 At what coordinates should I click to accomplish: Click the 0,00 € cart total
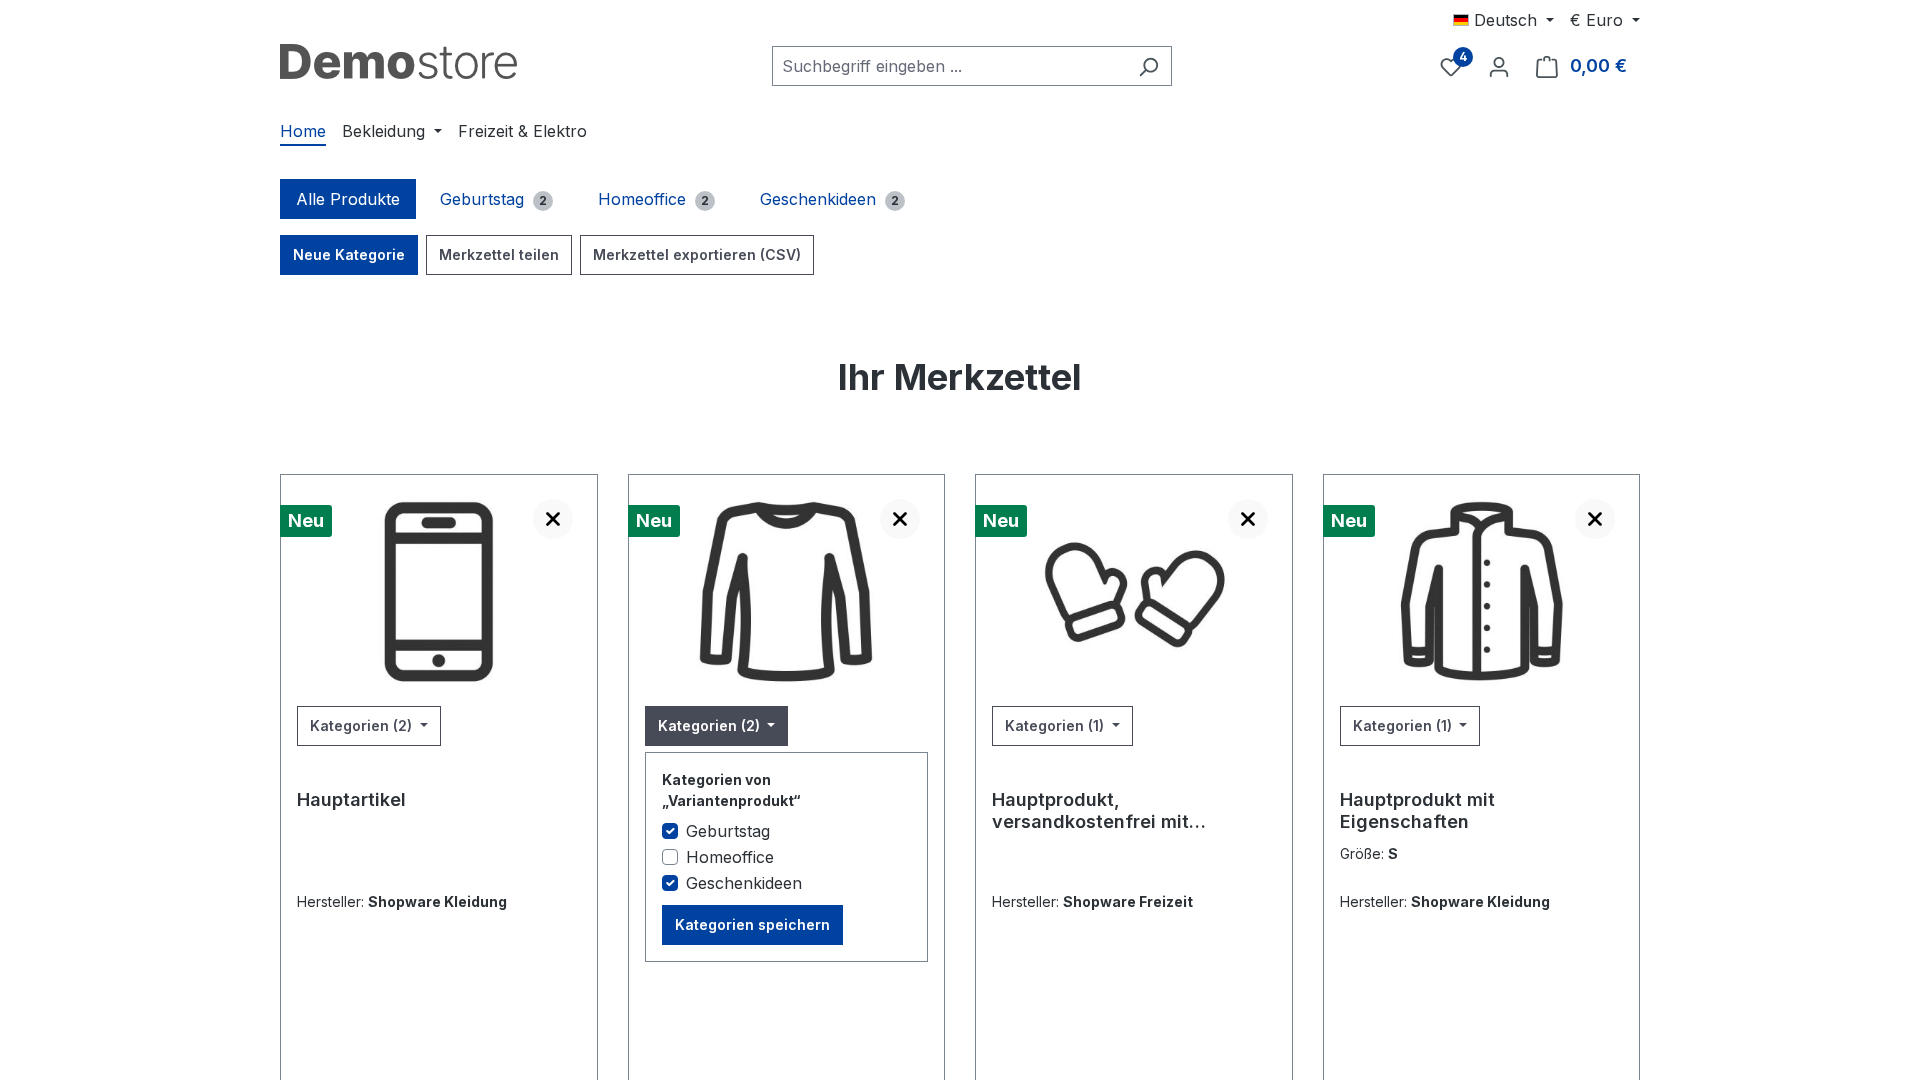point(1598,66)
